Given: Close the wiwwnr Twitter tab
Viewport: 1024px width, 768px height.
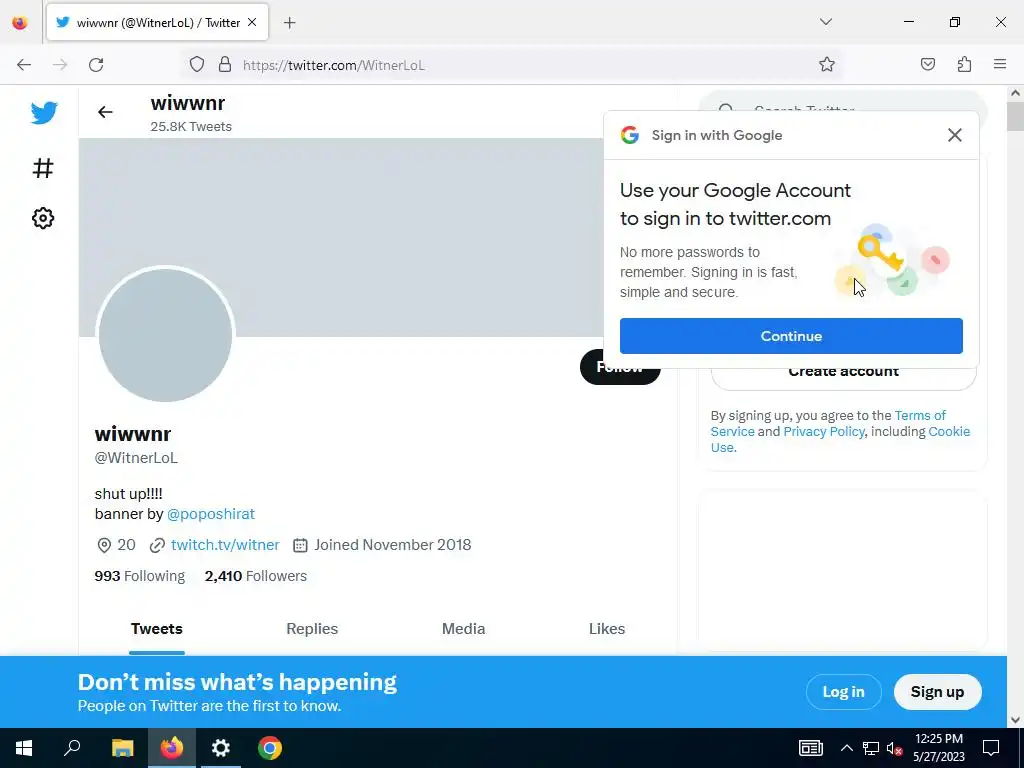Looking at the screenshot, I should (x=252, y=22).
